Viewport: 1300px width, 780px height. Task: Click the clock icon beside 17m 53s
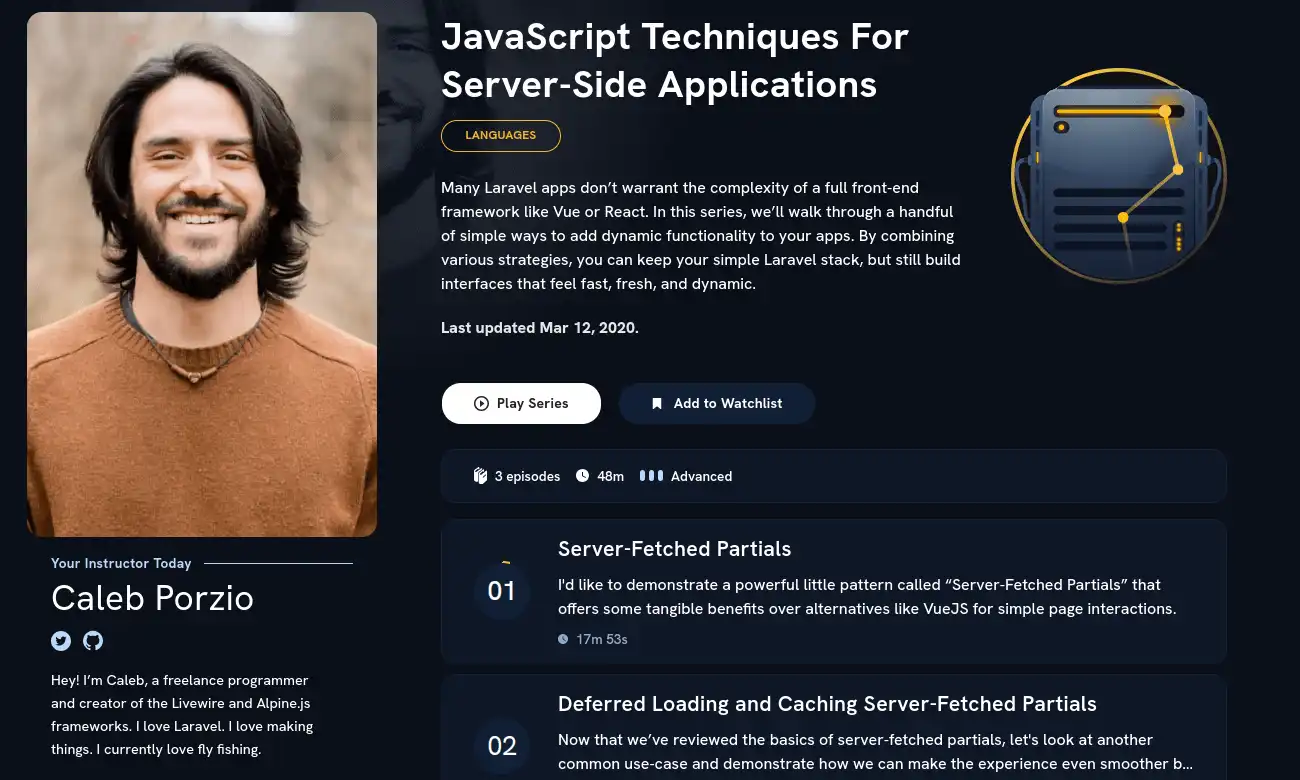563,639
